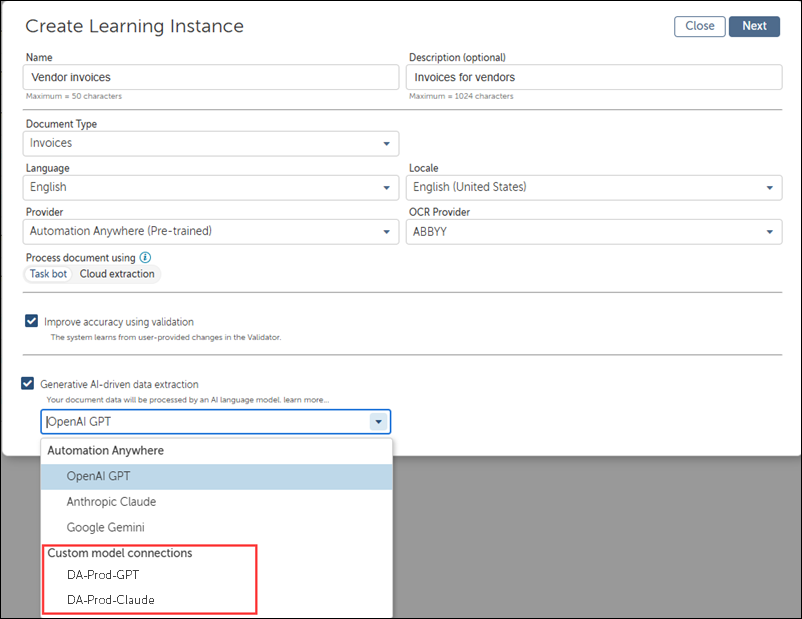Viewport: 802px width, 619px height.
Task: Select the Task bot processing option
Action: (x=48, y=274)
